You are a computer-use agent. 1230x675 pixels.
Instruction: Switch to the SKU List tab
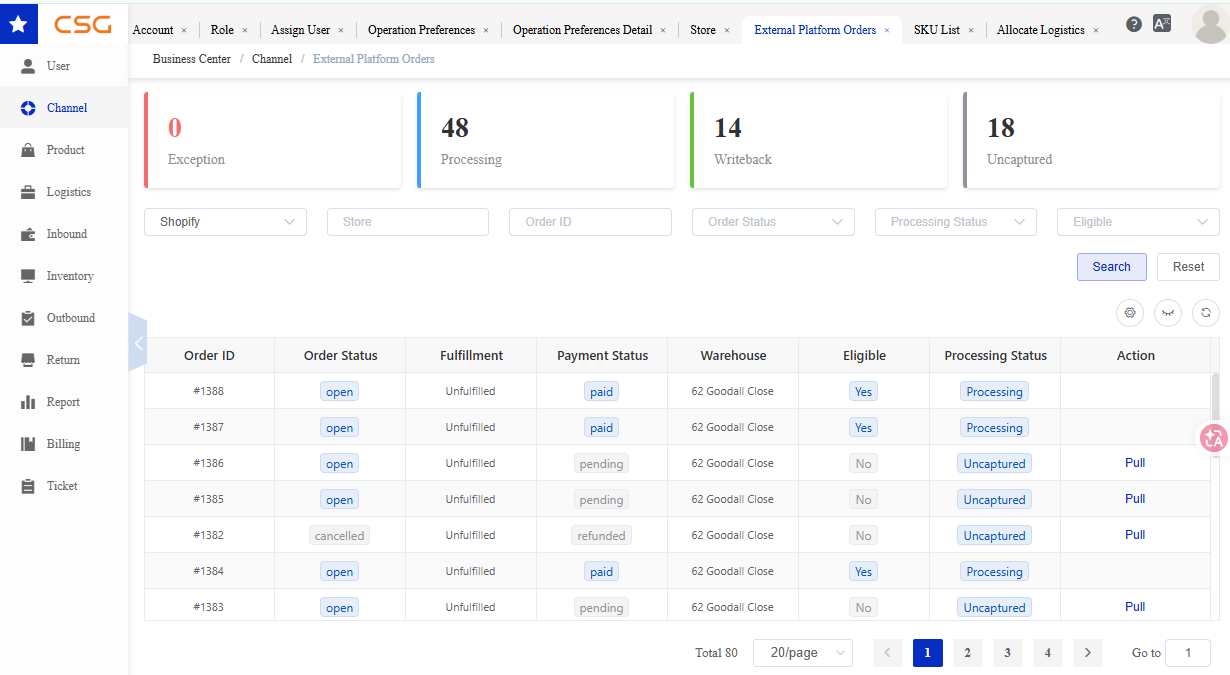pyautogui.click(x=937, y=30)
